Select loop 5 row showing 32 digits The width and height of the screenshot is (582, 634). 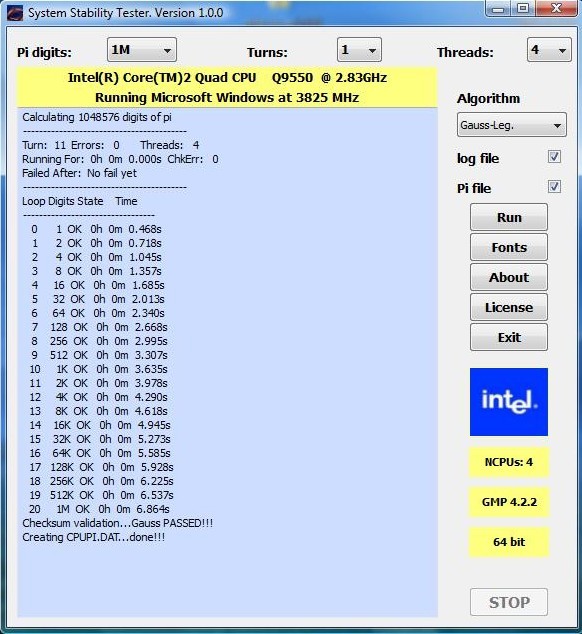coord(98,299)
